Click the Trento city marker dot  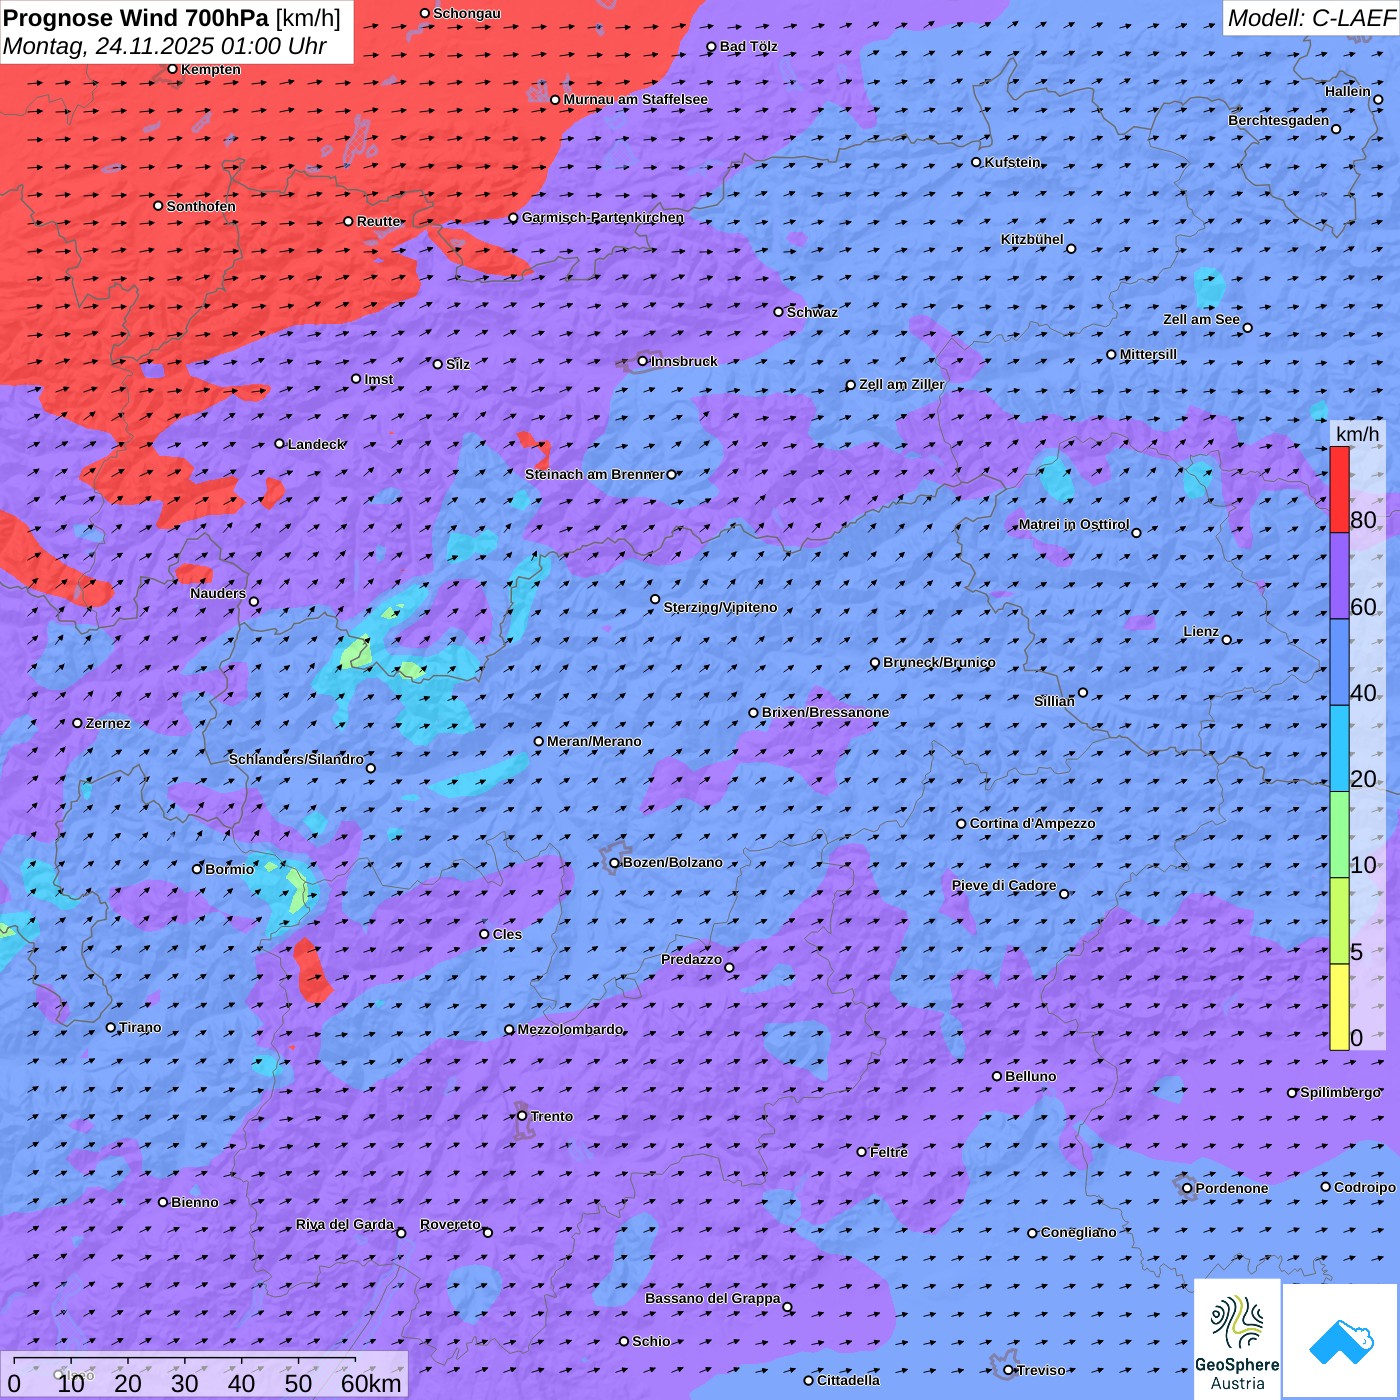(x=522, y=1116)
